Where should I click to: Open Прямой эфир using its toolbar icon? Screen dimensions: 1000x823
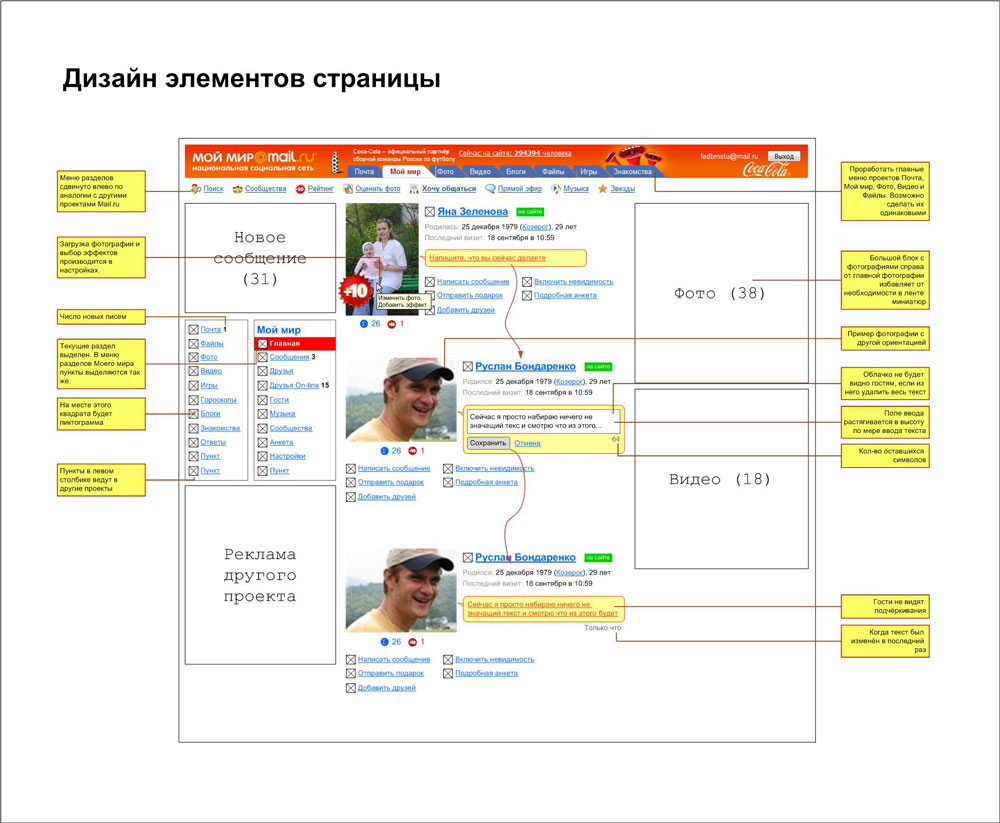tap(492, 187)
